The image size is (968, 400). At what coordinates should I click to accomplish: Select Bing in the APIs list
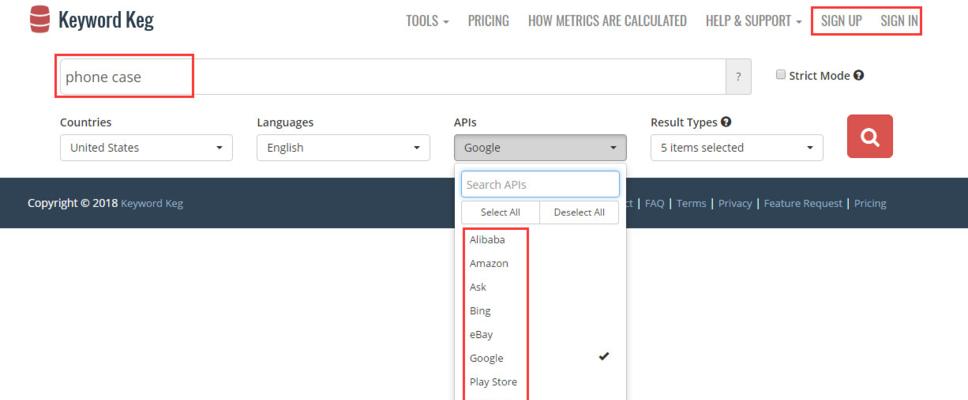540,311
